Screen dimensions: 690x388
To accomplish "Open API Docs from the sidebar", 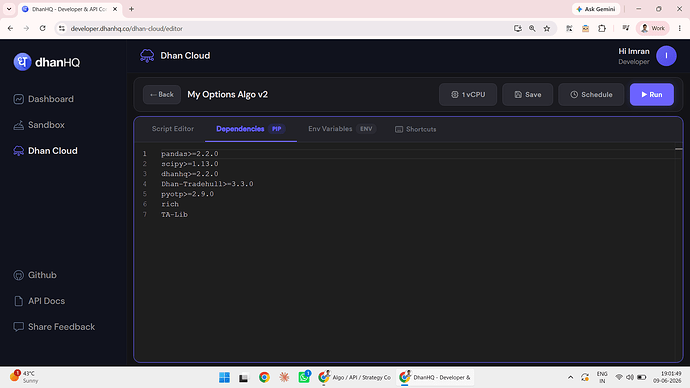I will click(x=39, y=301).
